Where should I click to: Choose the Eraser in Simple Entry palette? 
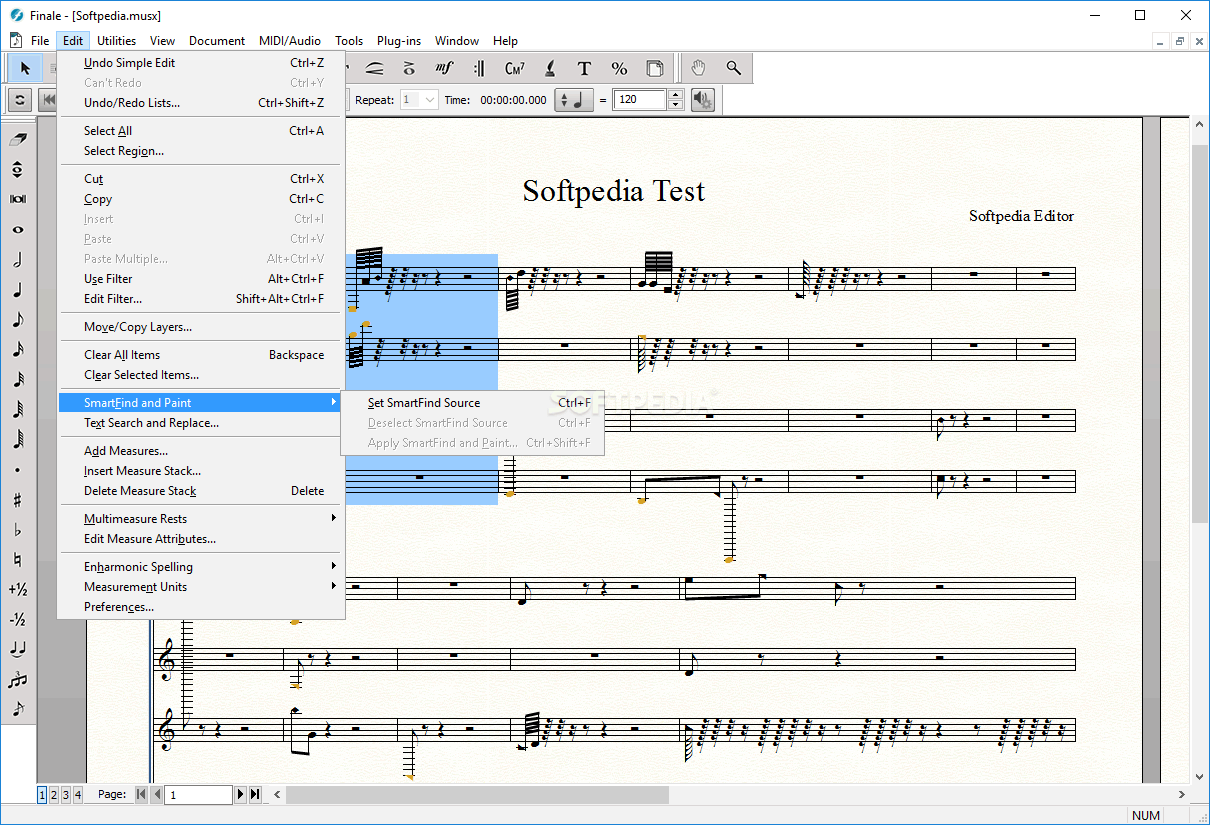pyautogui.click(x=17, y=140)
